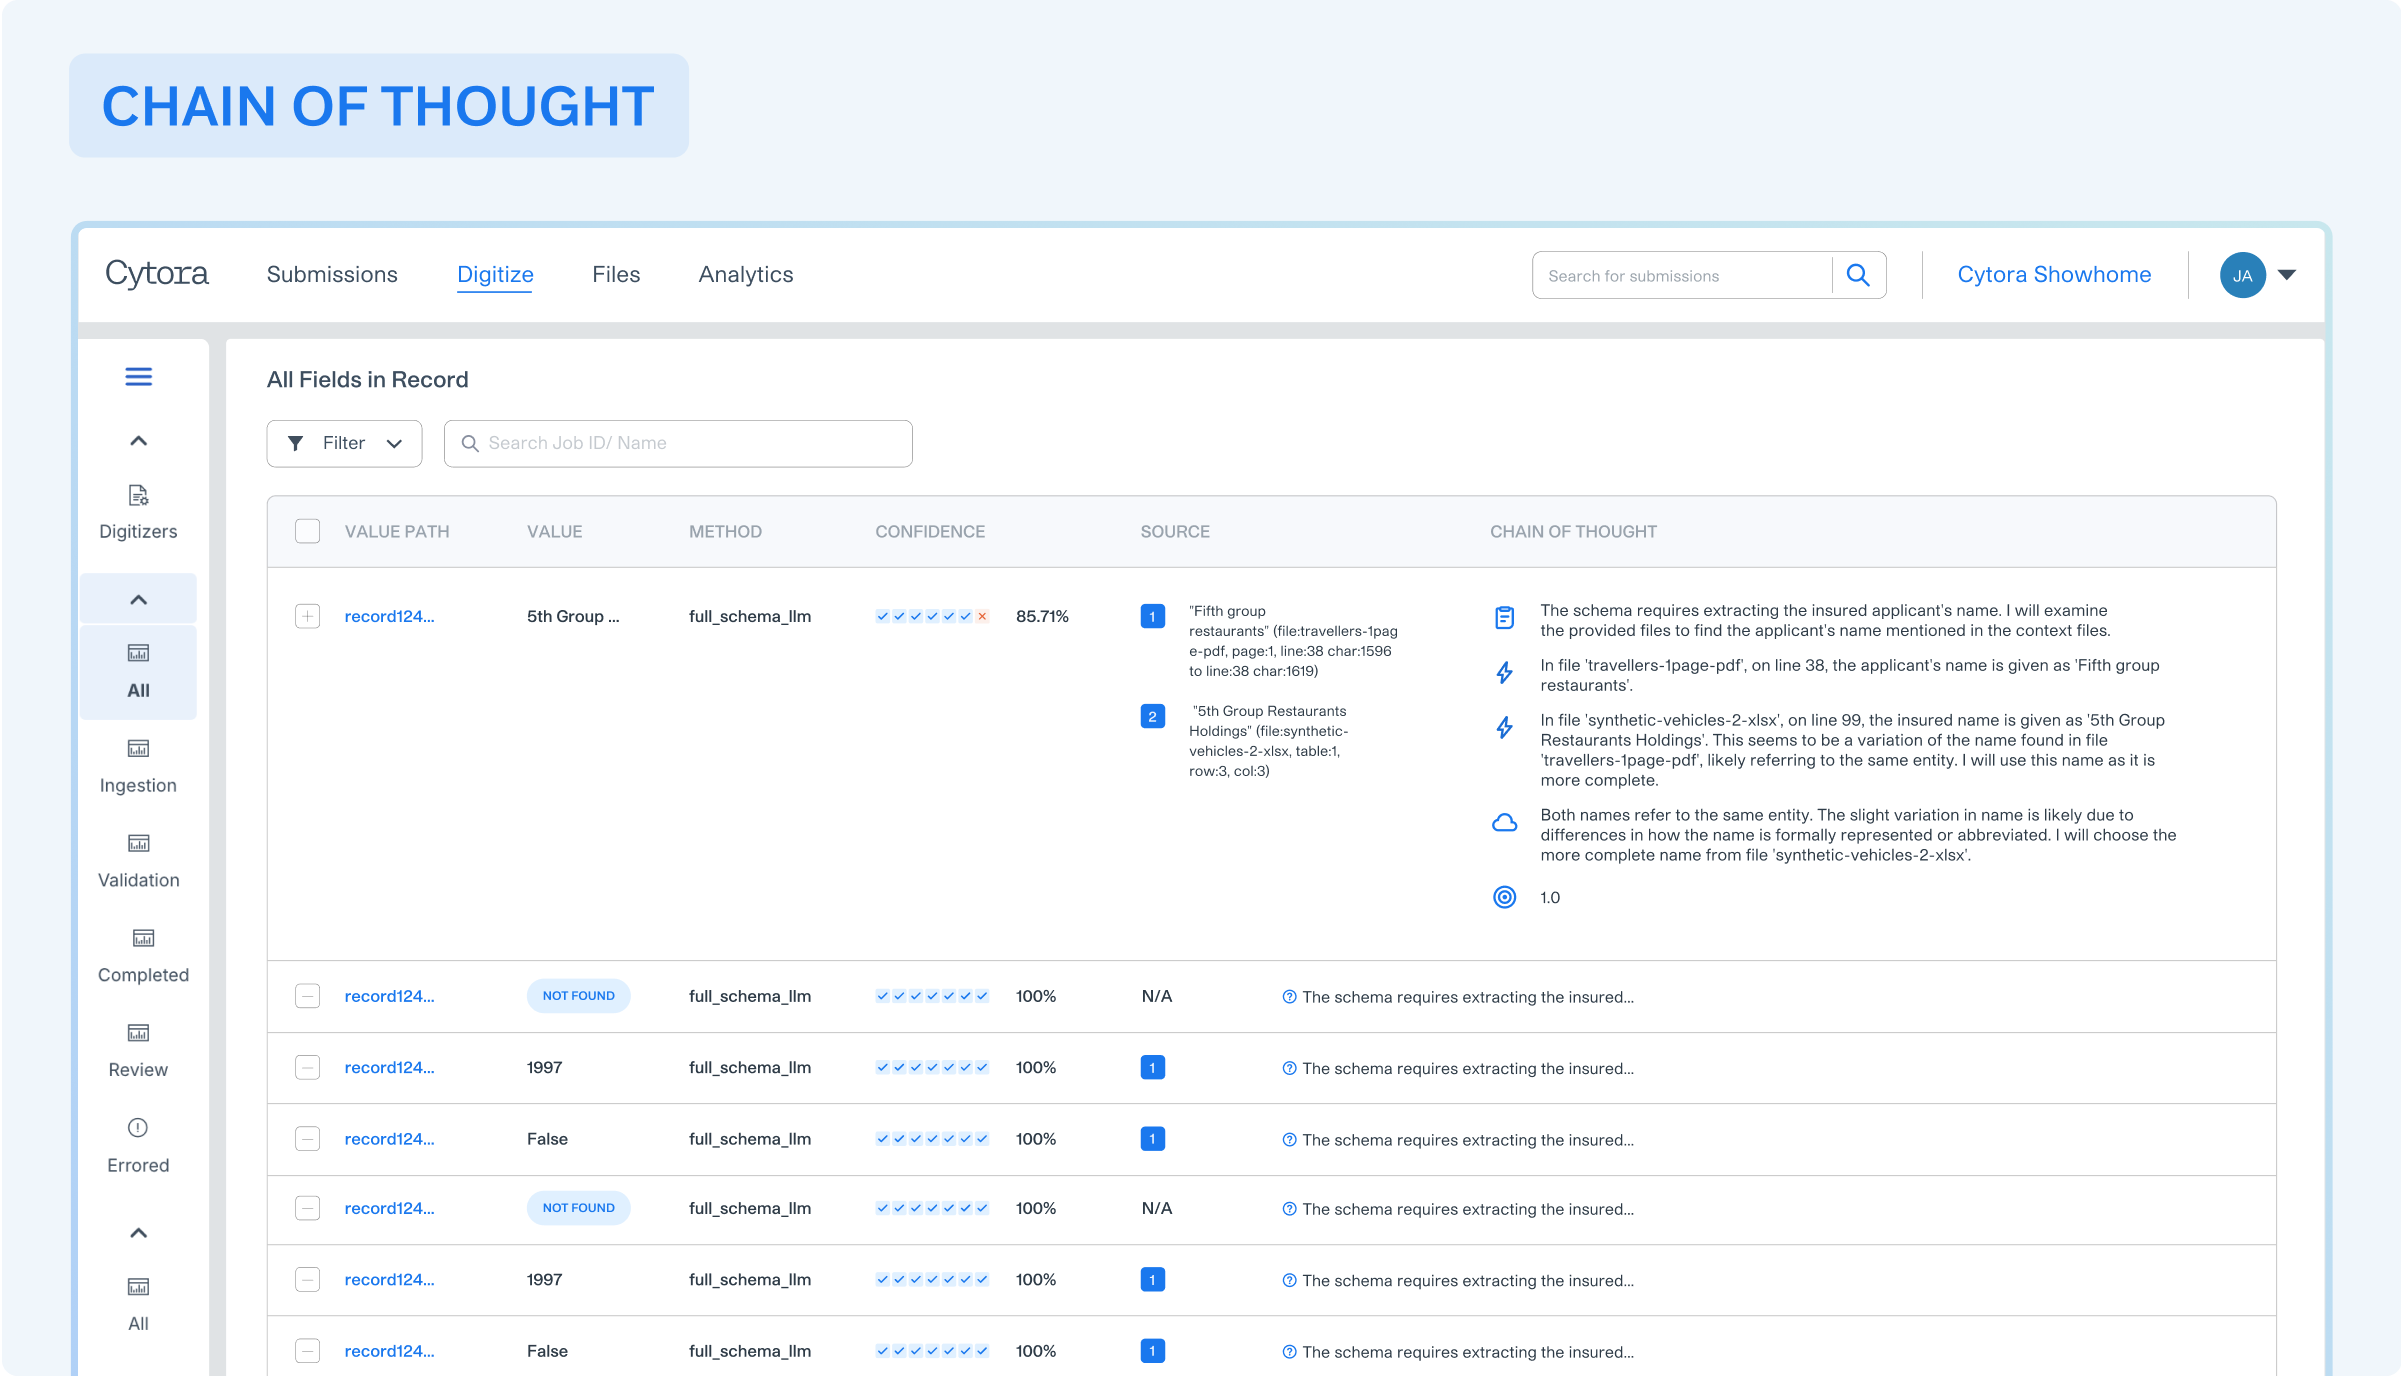The image size is (2401, 1376).
Task: Open the Cytora Showhome link
Action: 2053,275
